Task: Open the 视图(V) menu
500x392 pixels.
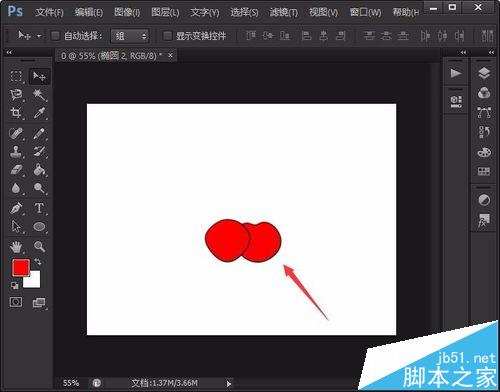Action: (x=323, y=13)
